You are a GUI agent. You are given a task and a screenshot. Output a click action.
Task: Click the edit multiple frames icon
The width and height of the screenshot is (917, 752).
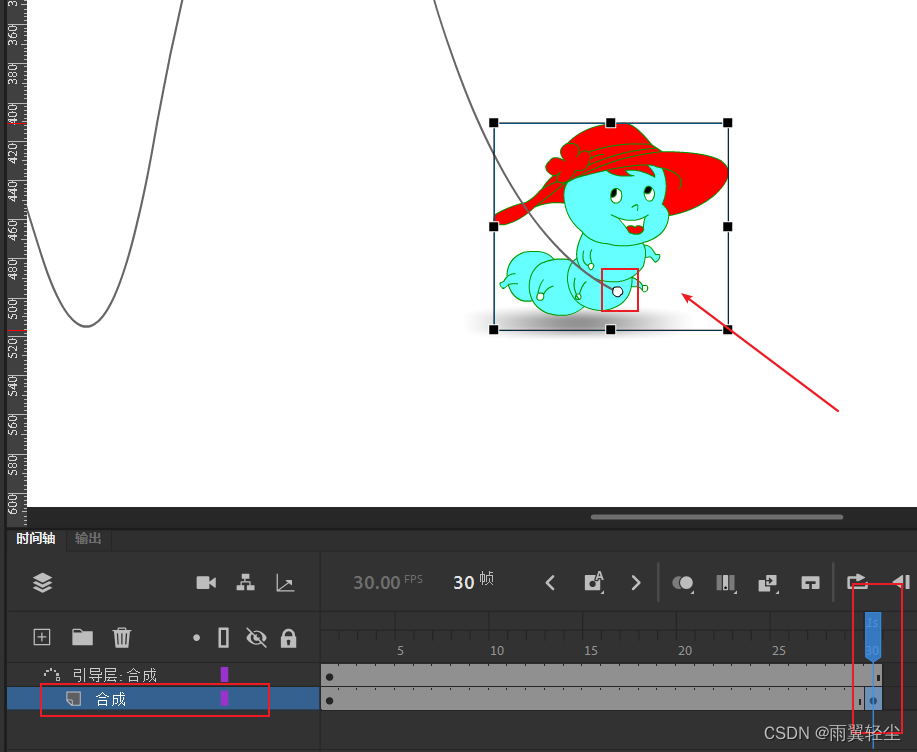coord(726,583)
